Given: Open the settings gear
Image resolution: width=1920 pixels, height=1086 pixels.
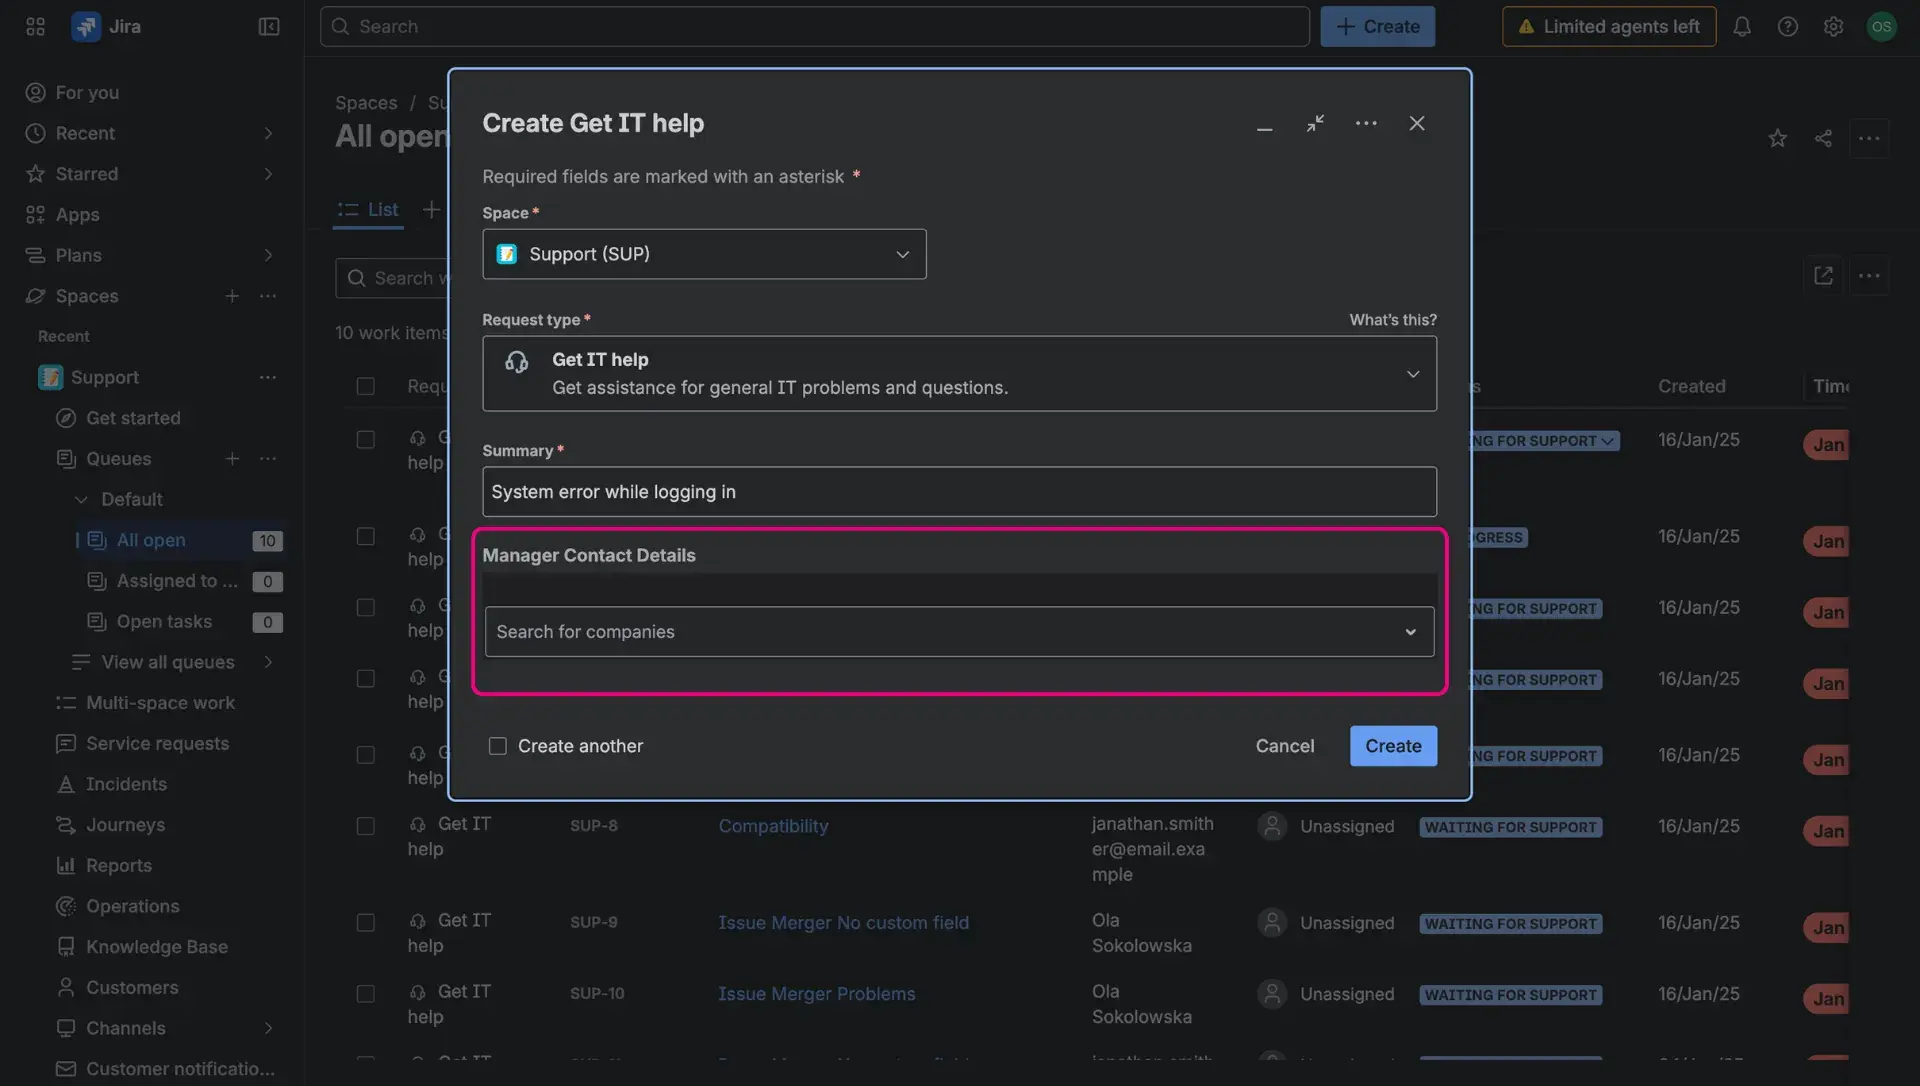Looking at the screenshot, I should [1834, 26].
